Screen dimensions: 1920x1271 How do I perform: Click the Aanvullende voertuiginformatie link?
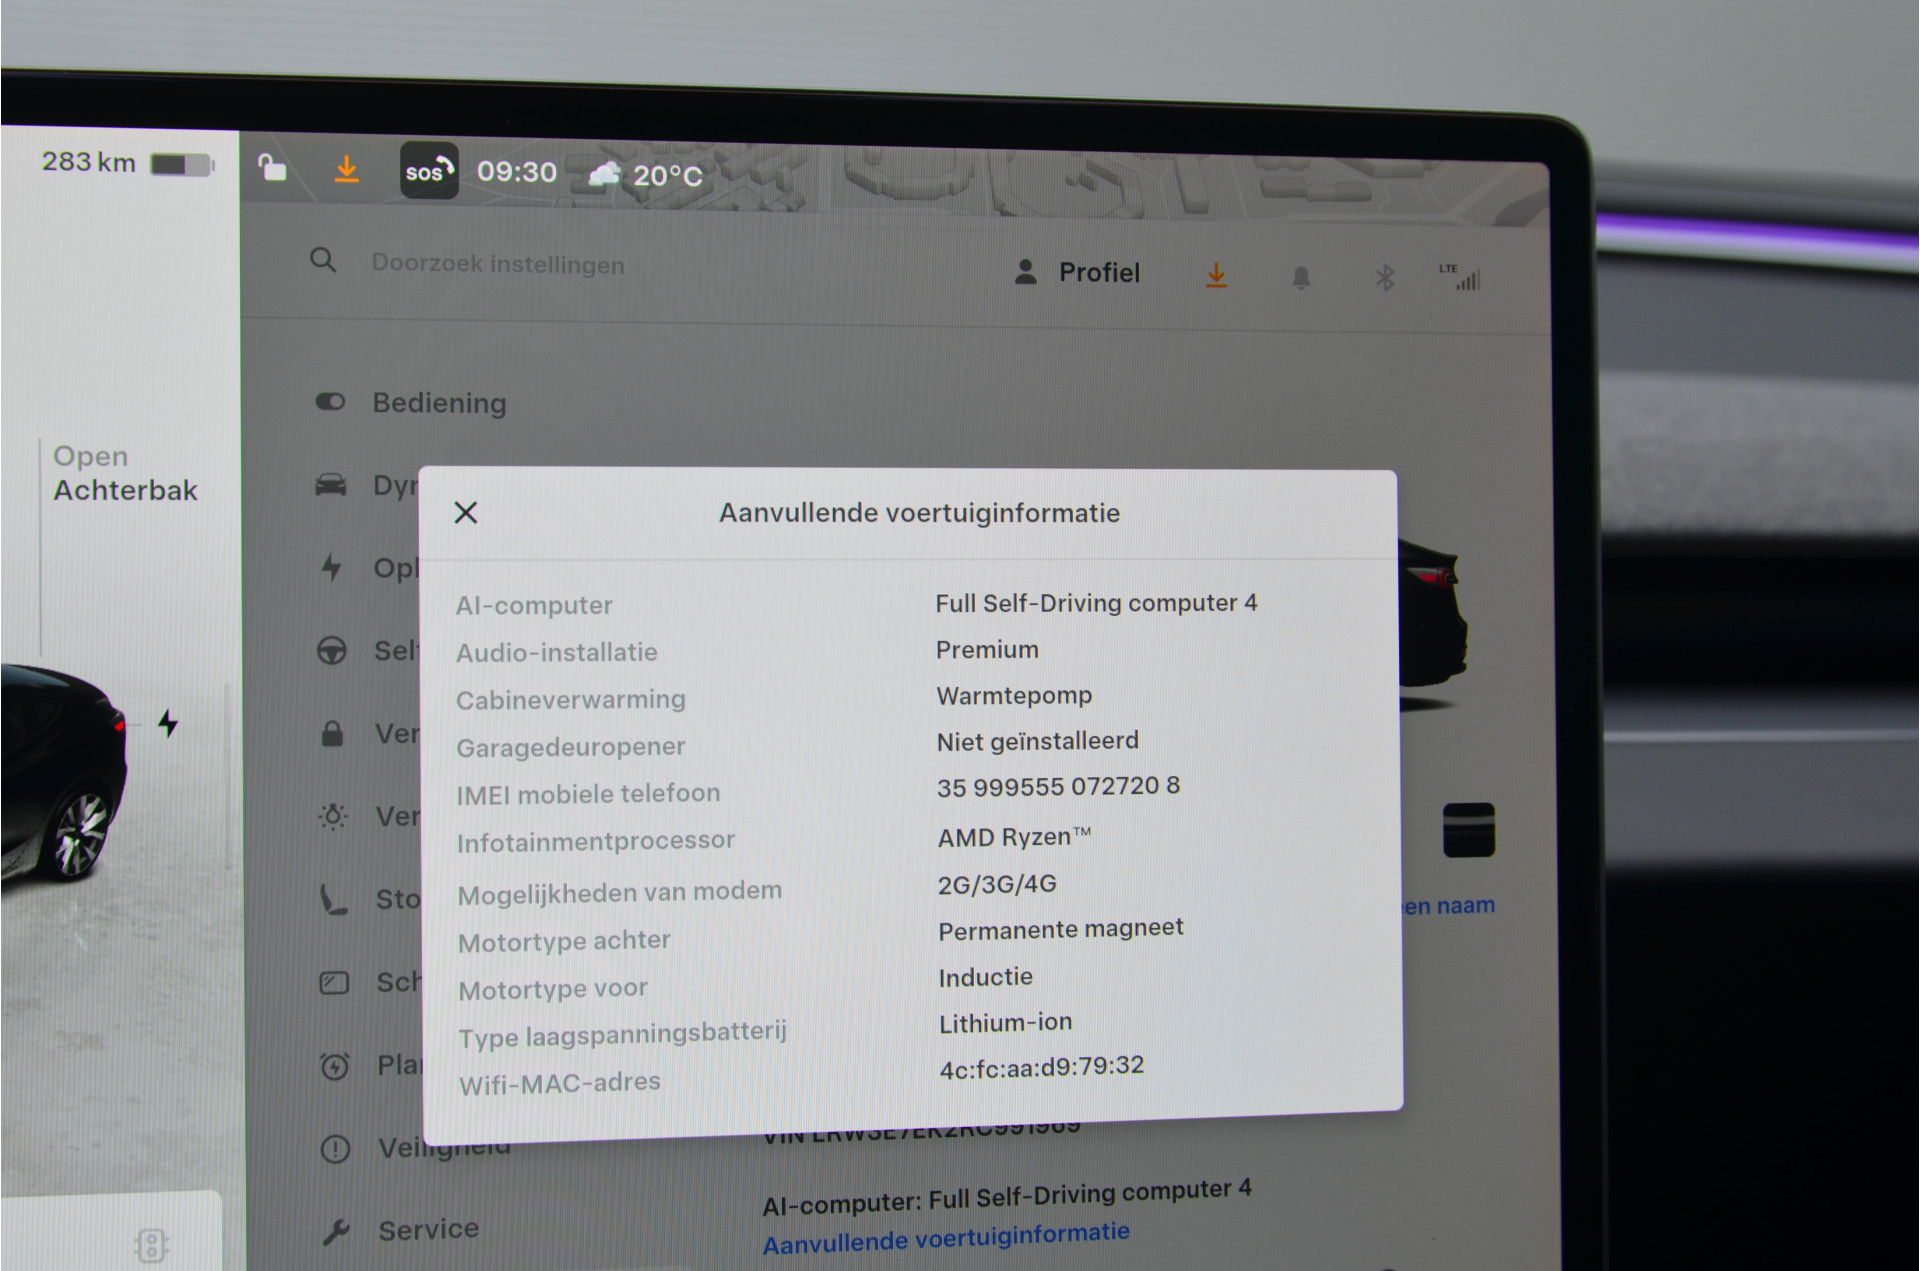(x=946, y=1238)
